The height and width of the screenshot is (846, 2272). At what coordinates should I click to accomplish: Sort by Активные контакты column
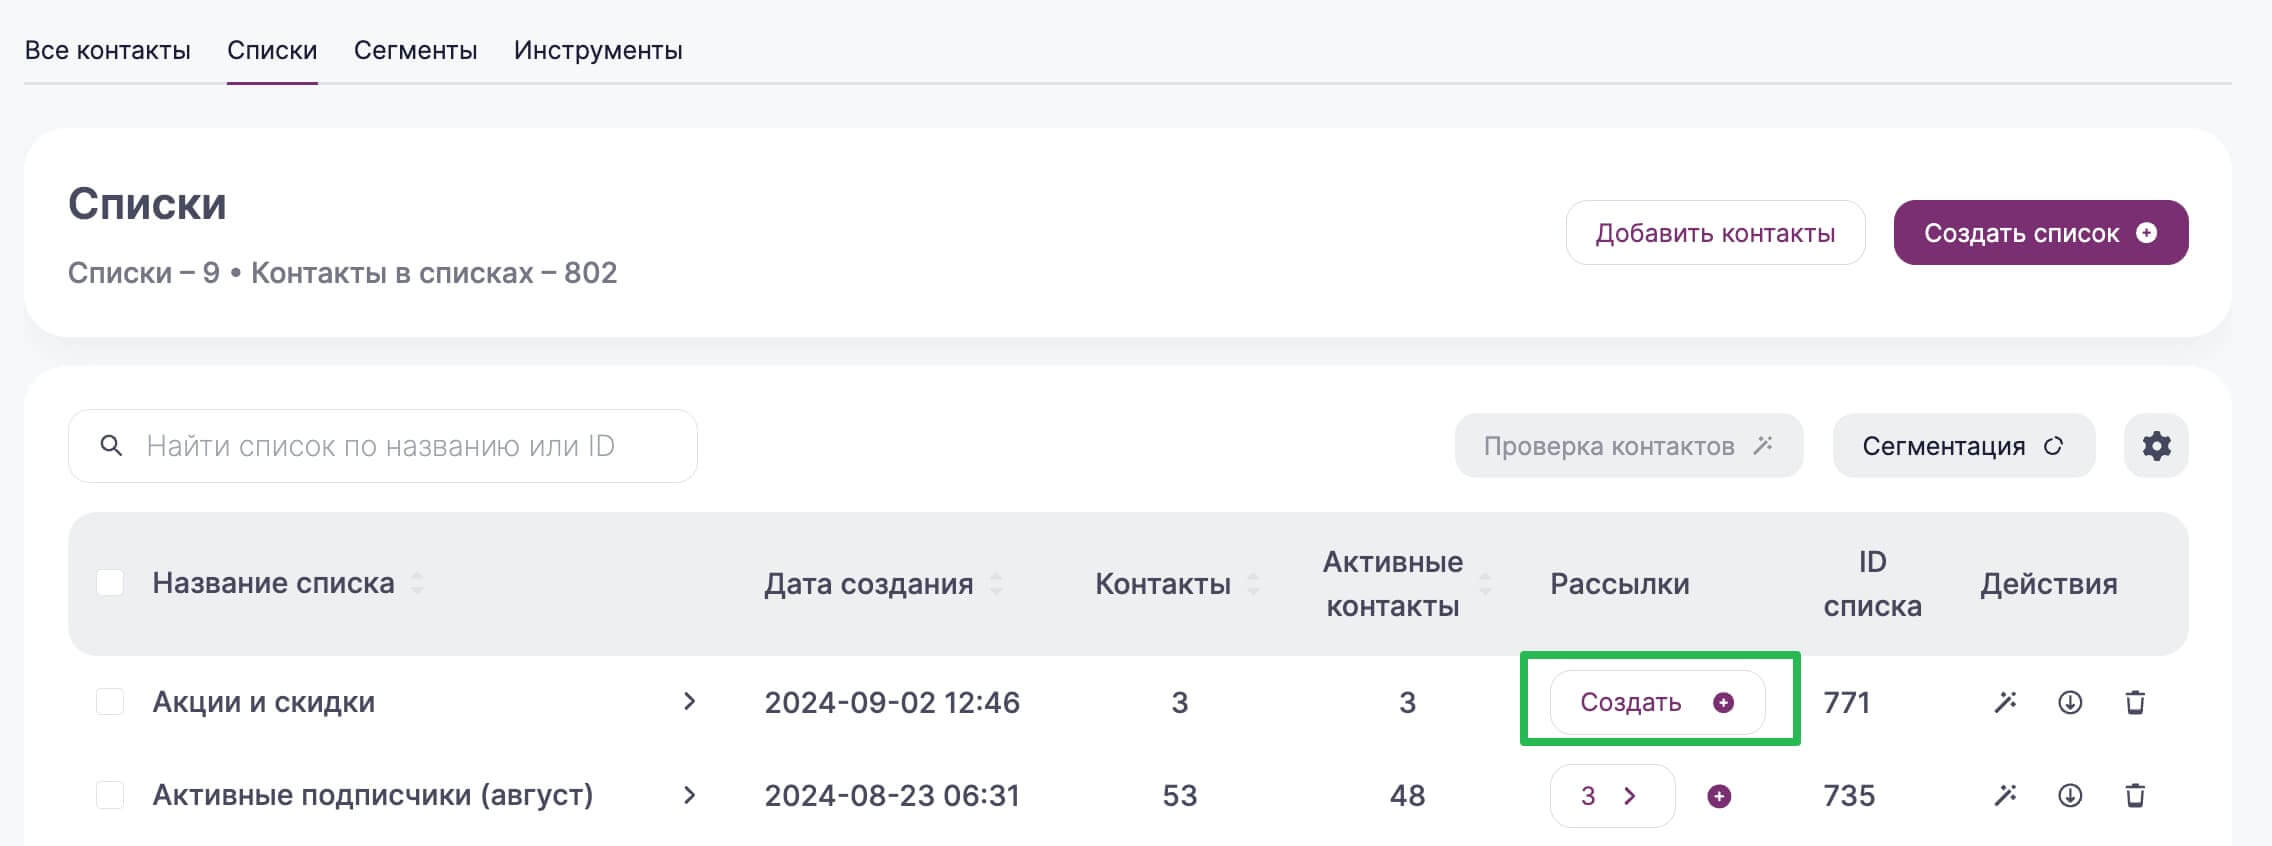pos(1485,583)
